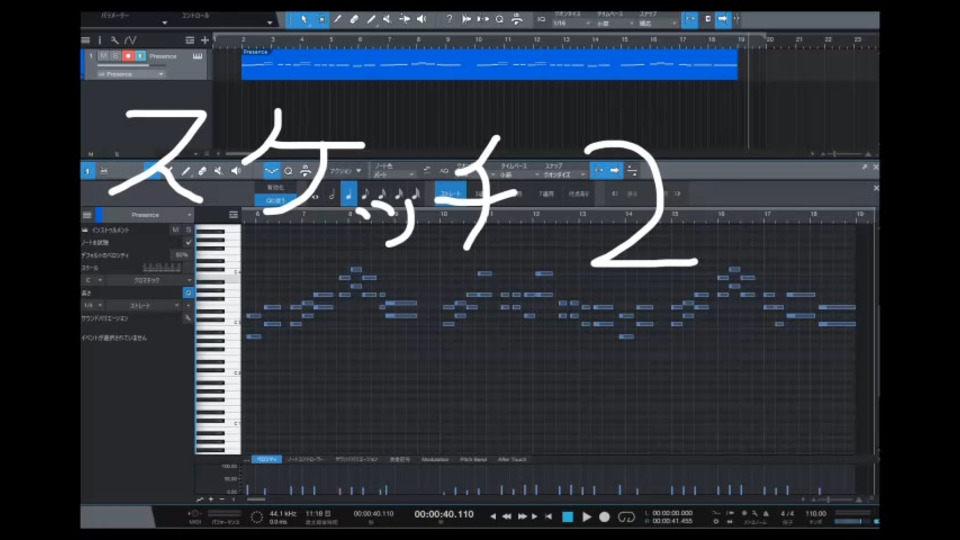Switch to the Pitch Bend lane tab
This screenshot has height=540, width=960.
point(473,460)
